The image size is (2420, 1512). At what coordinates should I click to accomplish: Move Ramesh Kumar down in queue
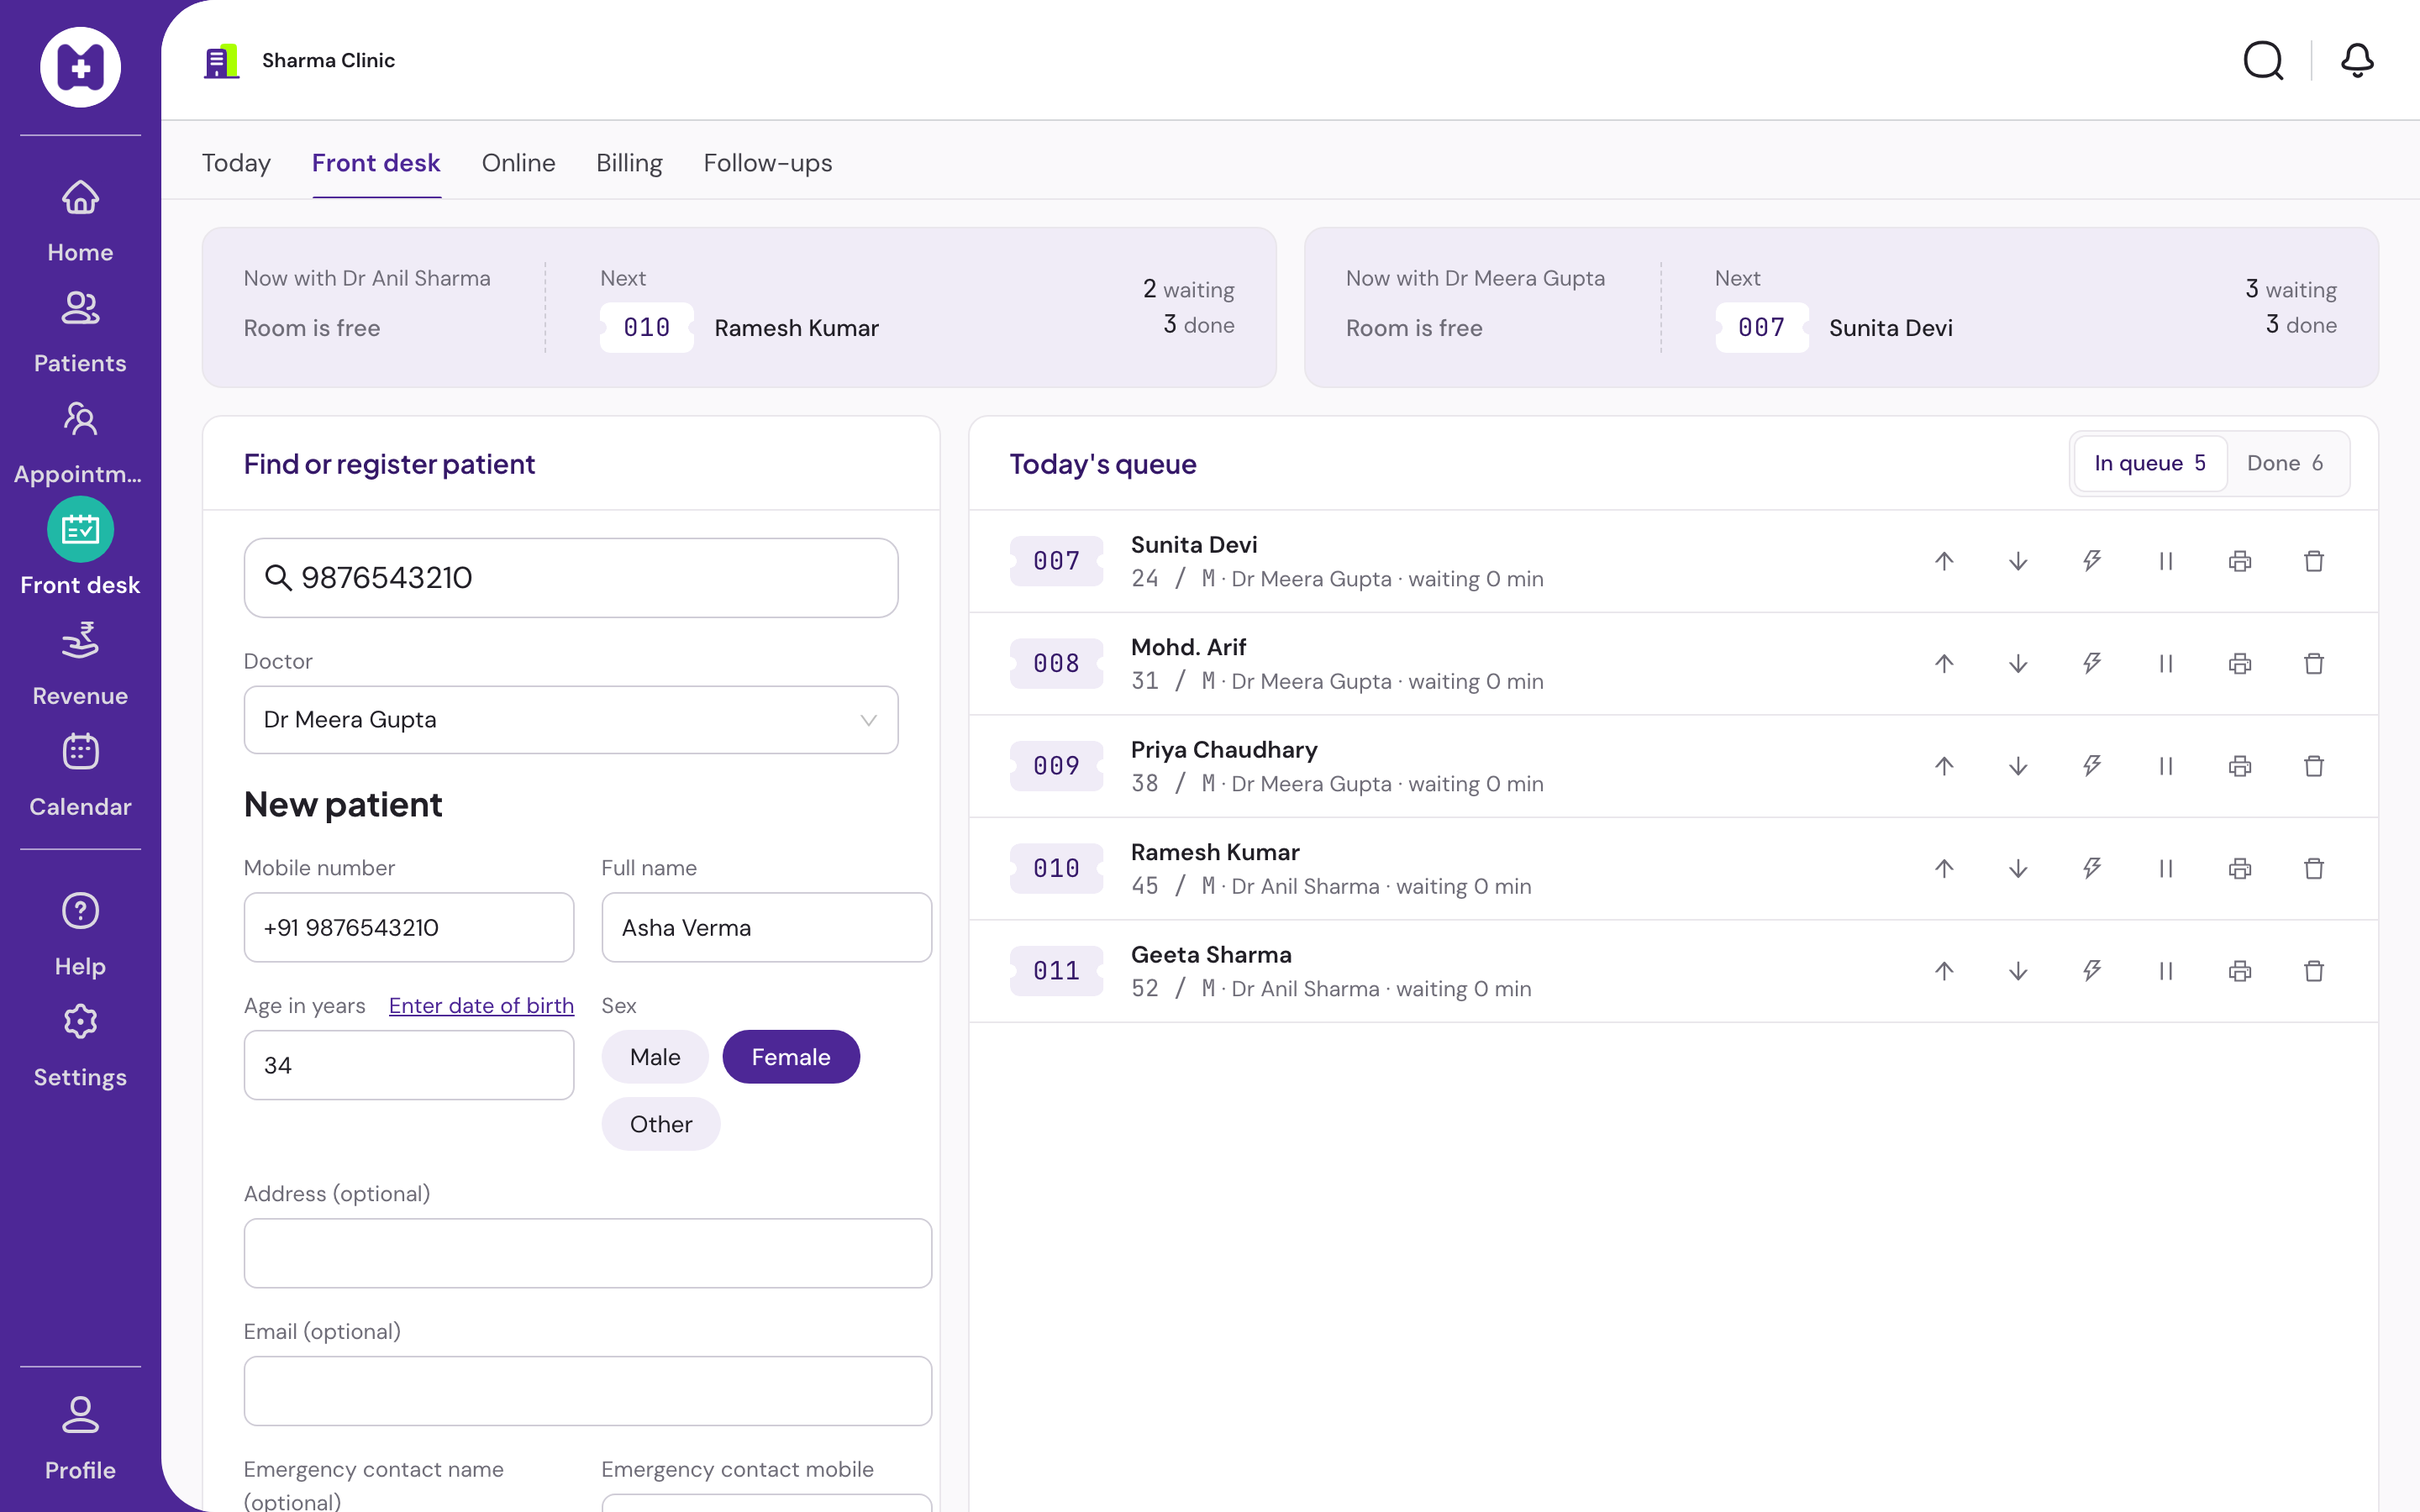tap(2018, 868)
